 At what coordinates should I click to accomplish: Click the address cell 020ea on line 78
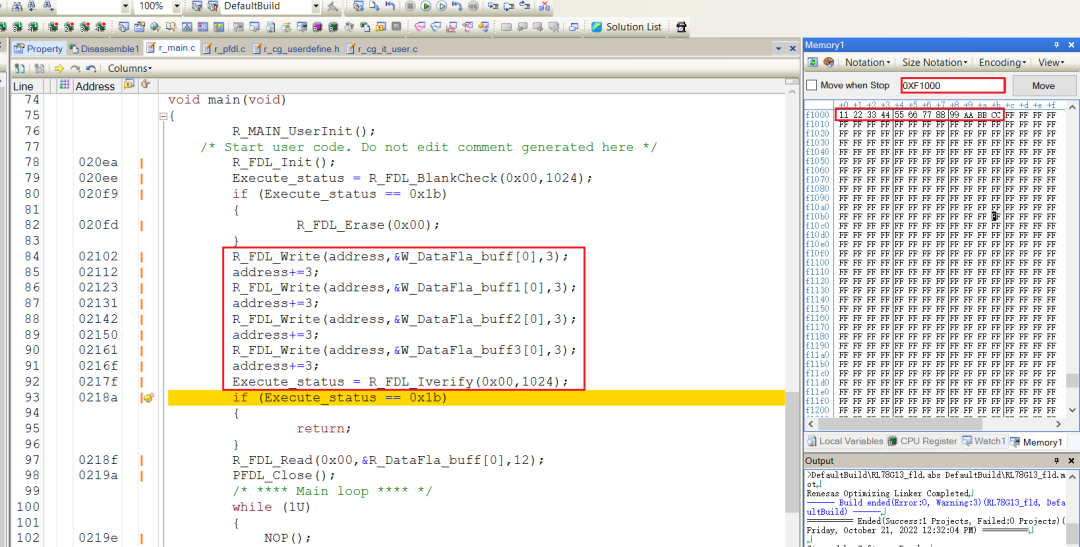(x=98, y=162)
